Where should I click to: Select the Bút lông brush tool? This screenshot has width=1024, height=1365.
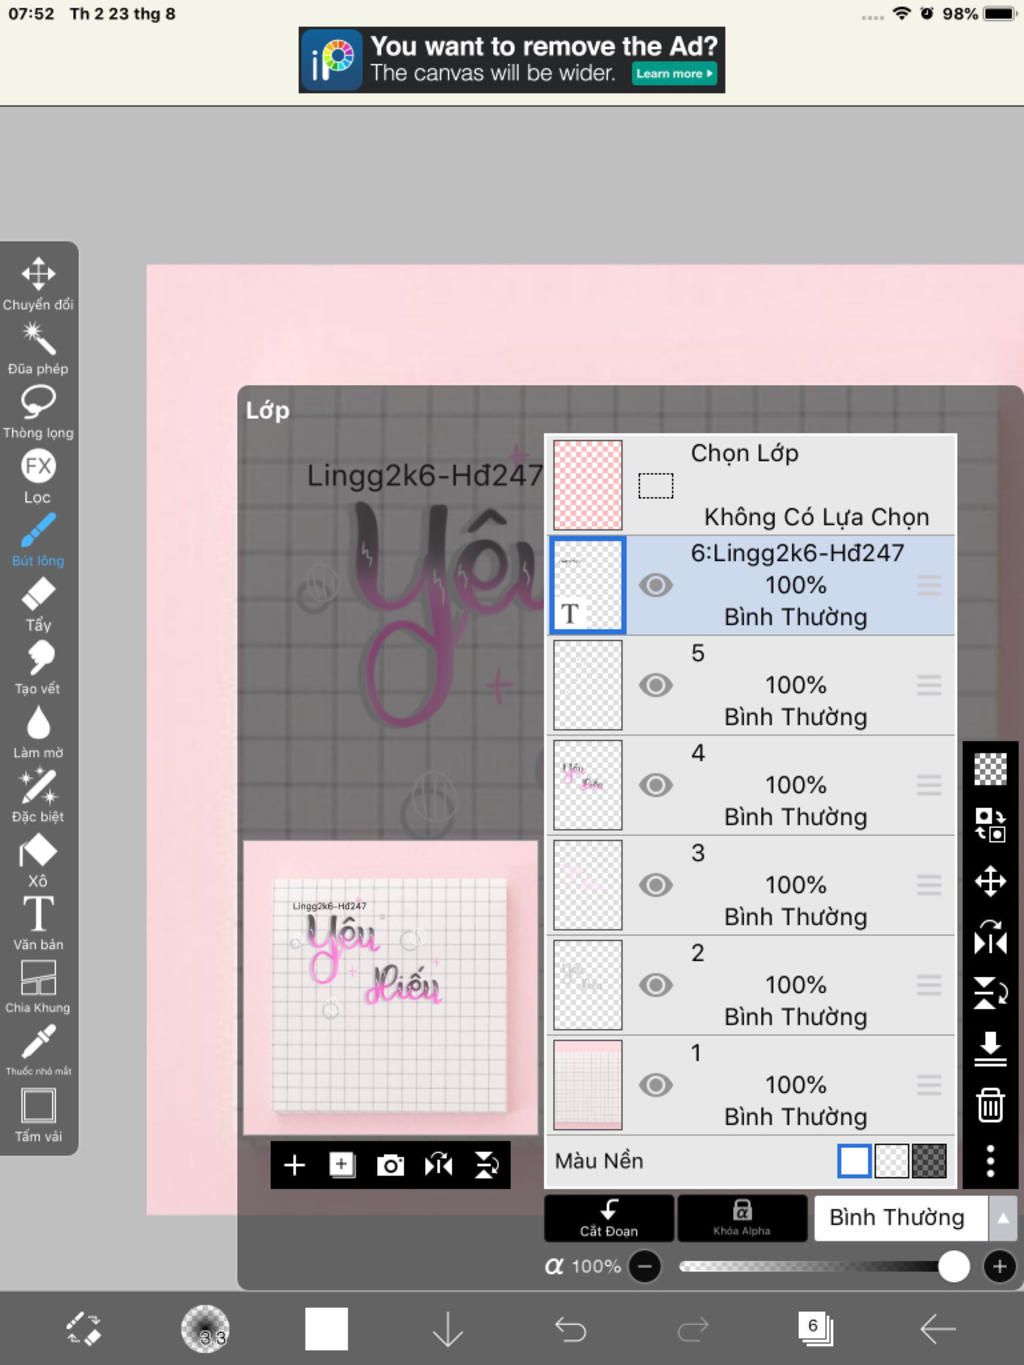[x=38, y=540]
